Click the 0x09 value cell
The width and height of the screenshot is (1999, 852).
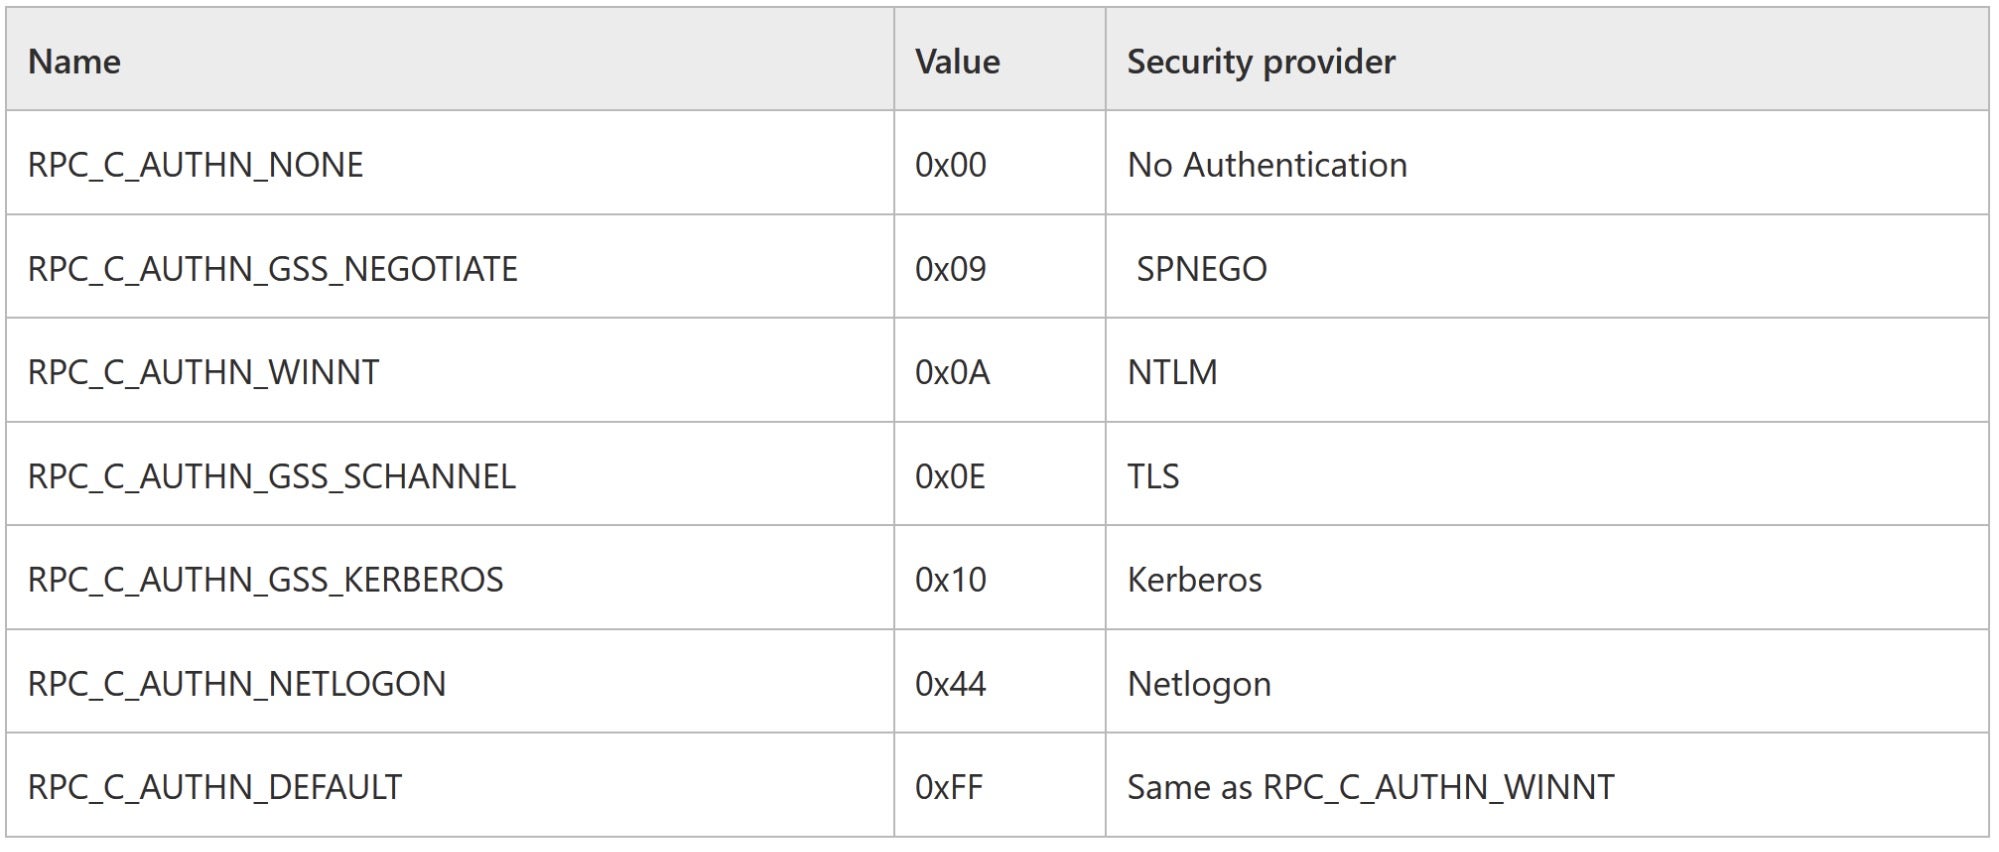(951, 269)
